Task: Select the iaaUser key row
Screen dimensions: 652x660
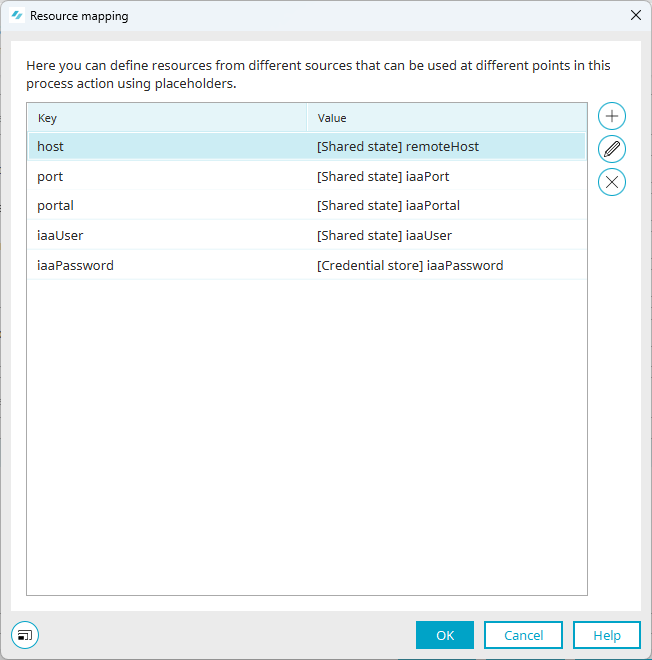Action: point(307,235)
